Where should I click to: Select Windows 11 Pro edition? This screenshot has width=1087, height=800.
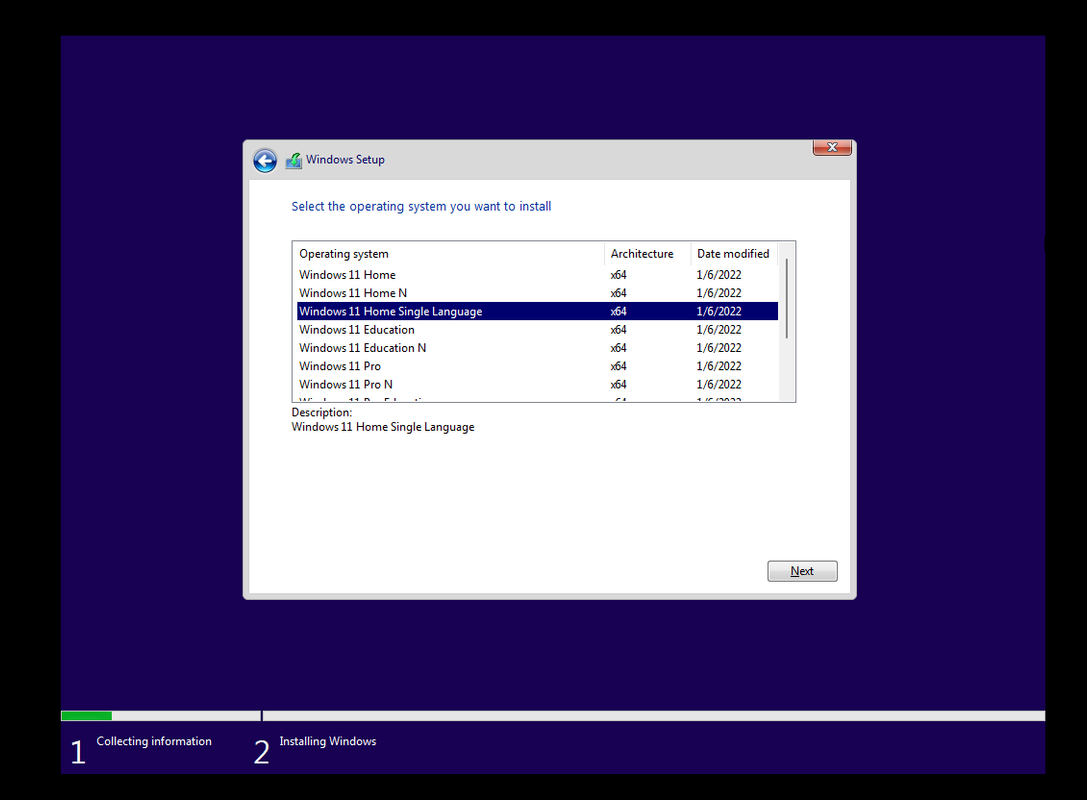coord(537,366)
